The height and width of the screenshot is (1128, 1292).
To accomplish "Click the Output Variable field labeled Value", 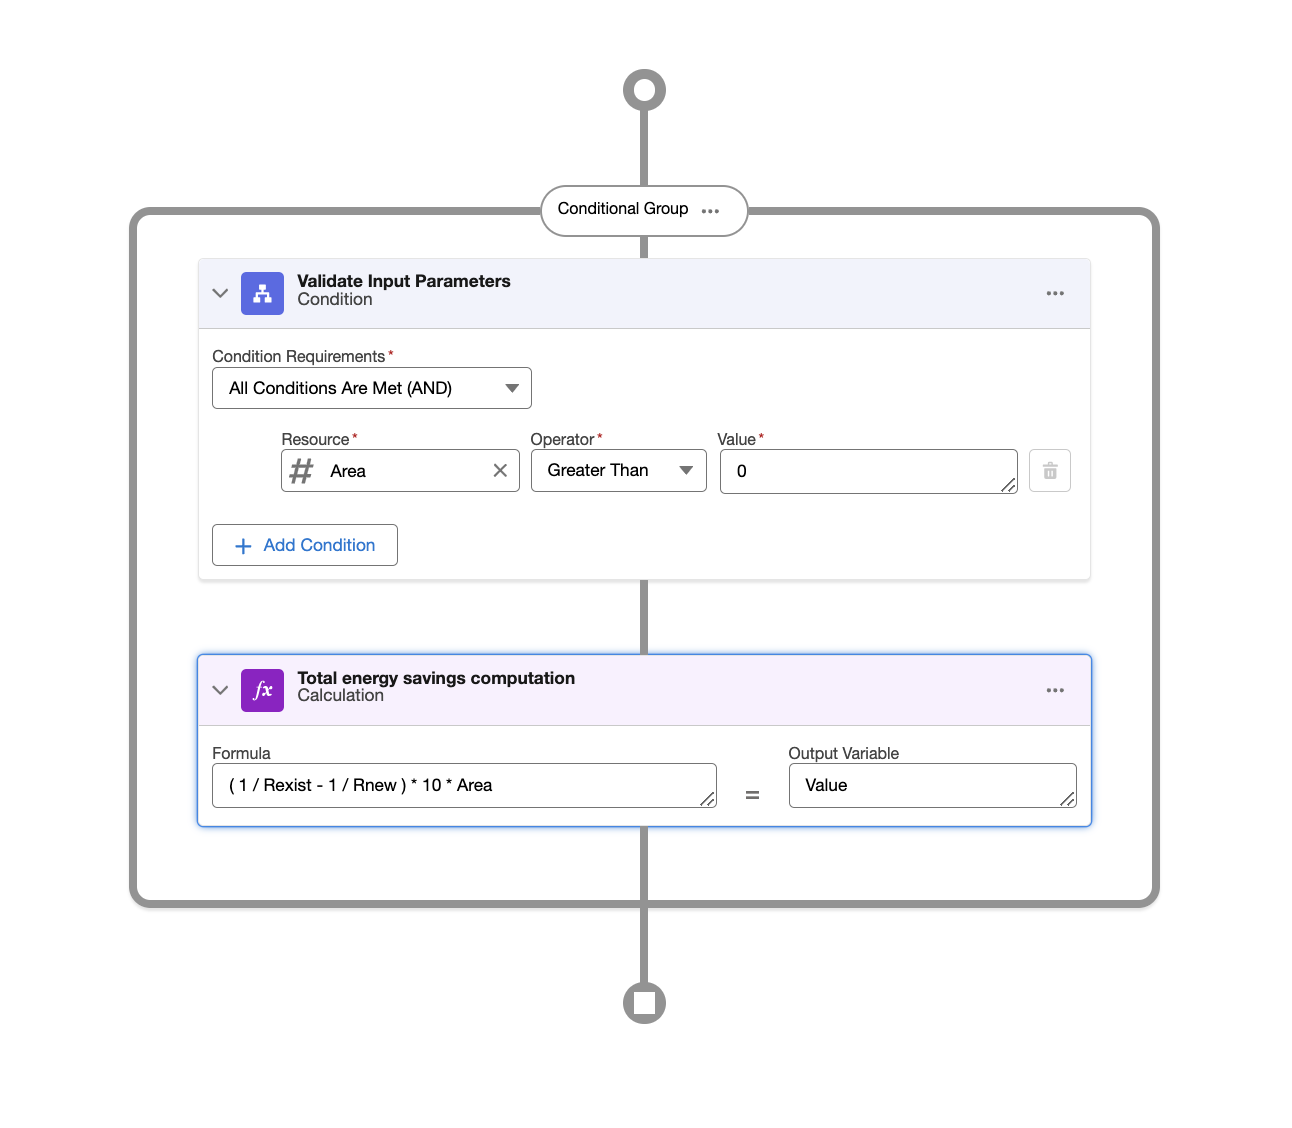I will click(x=930, y=785).
